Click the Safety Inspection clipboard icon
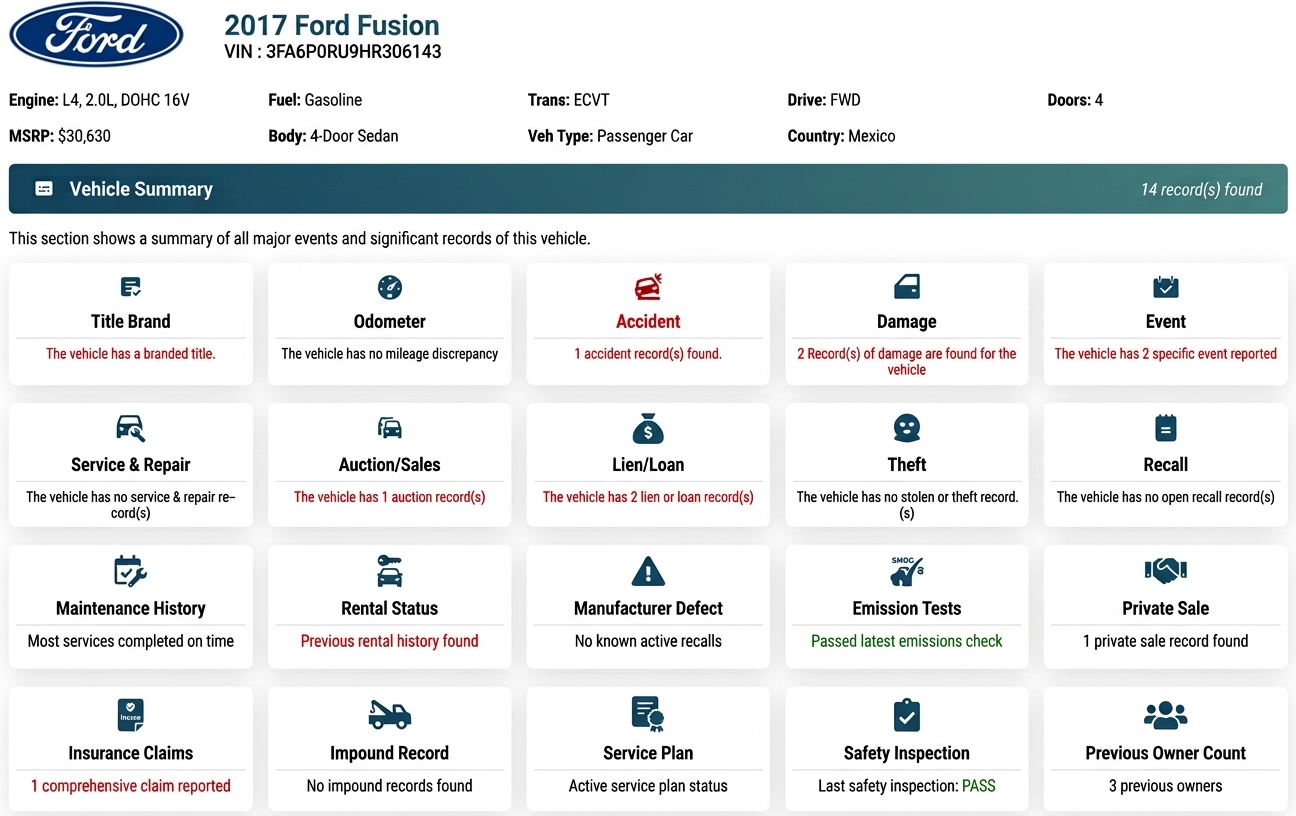The height and width of the screenshot is (816, 1296). pos(907,716)
